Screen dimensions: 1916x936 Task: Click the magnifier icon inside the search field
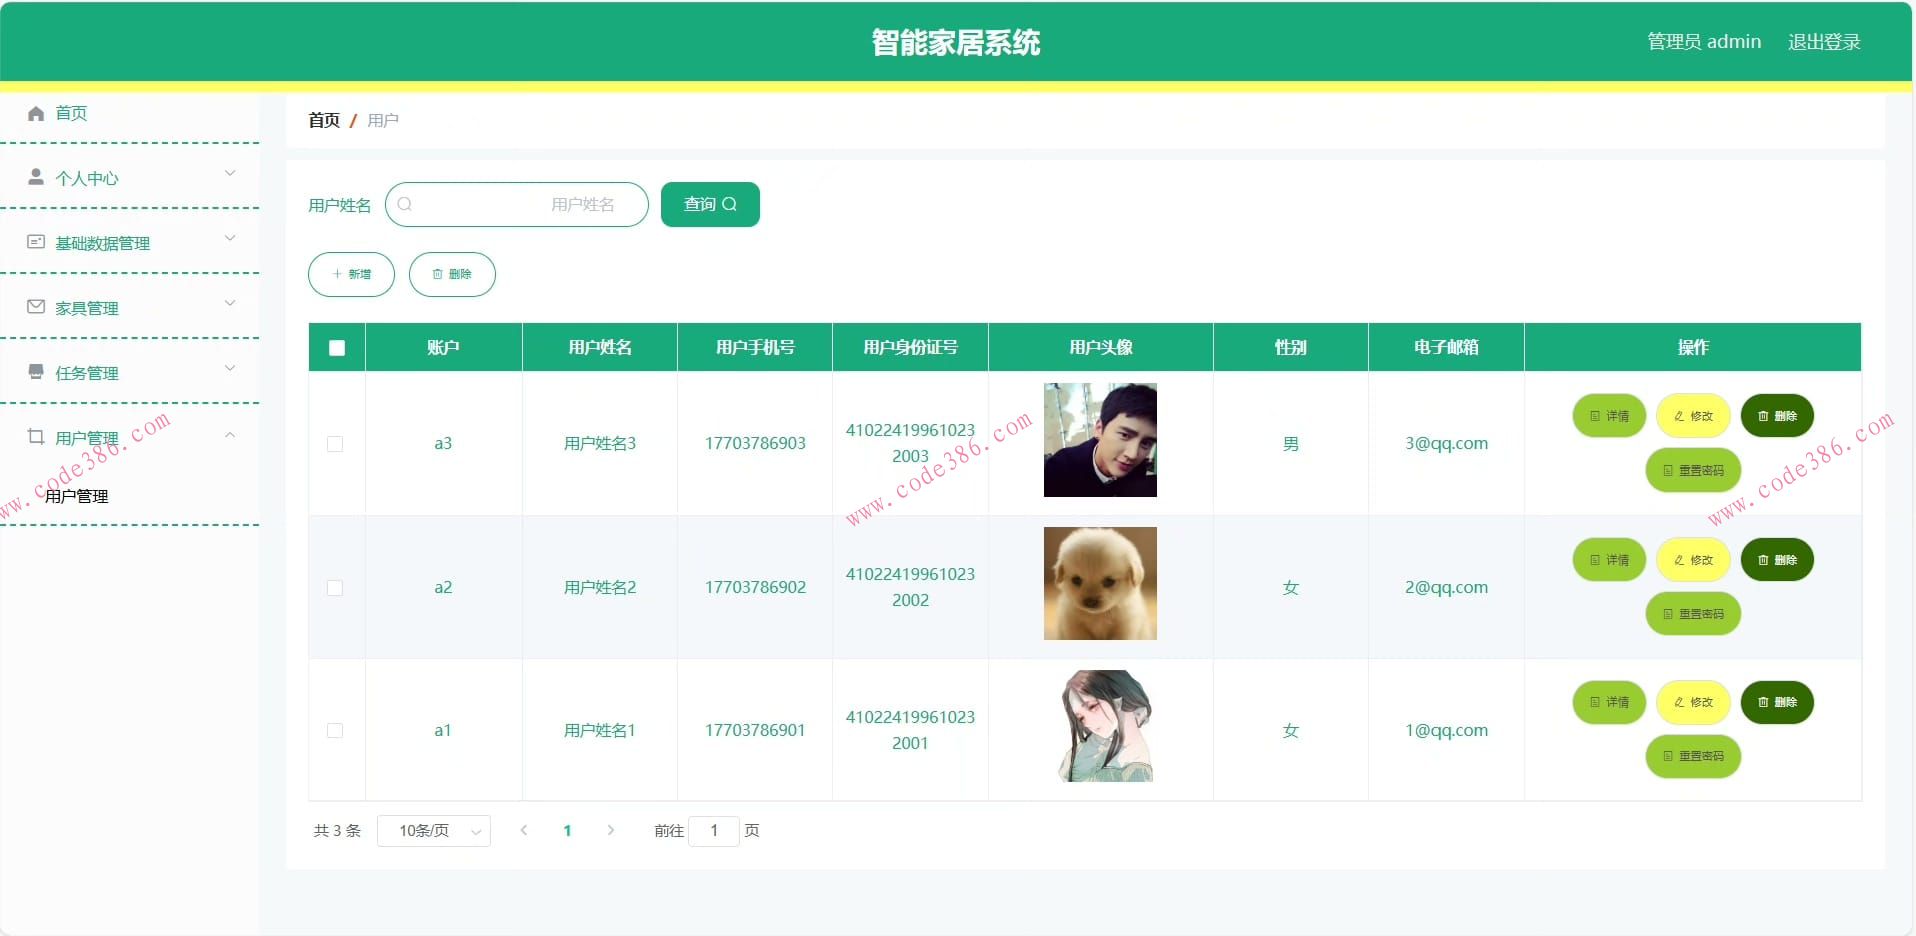tap(405, 204)
